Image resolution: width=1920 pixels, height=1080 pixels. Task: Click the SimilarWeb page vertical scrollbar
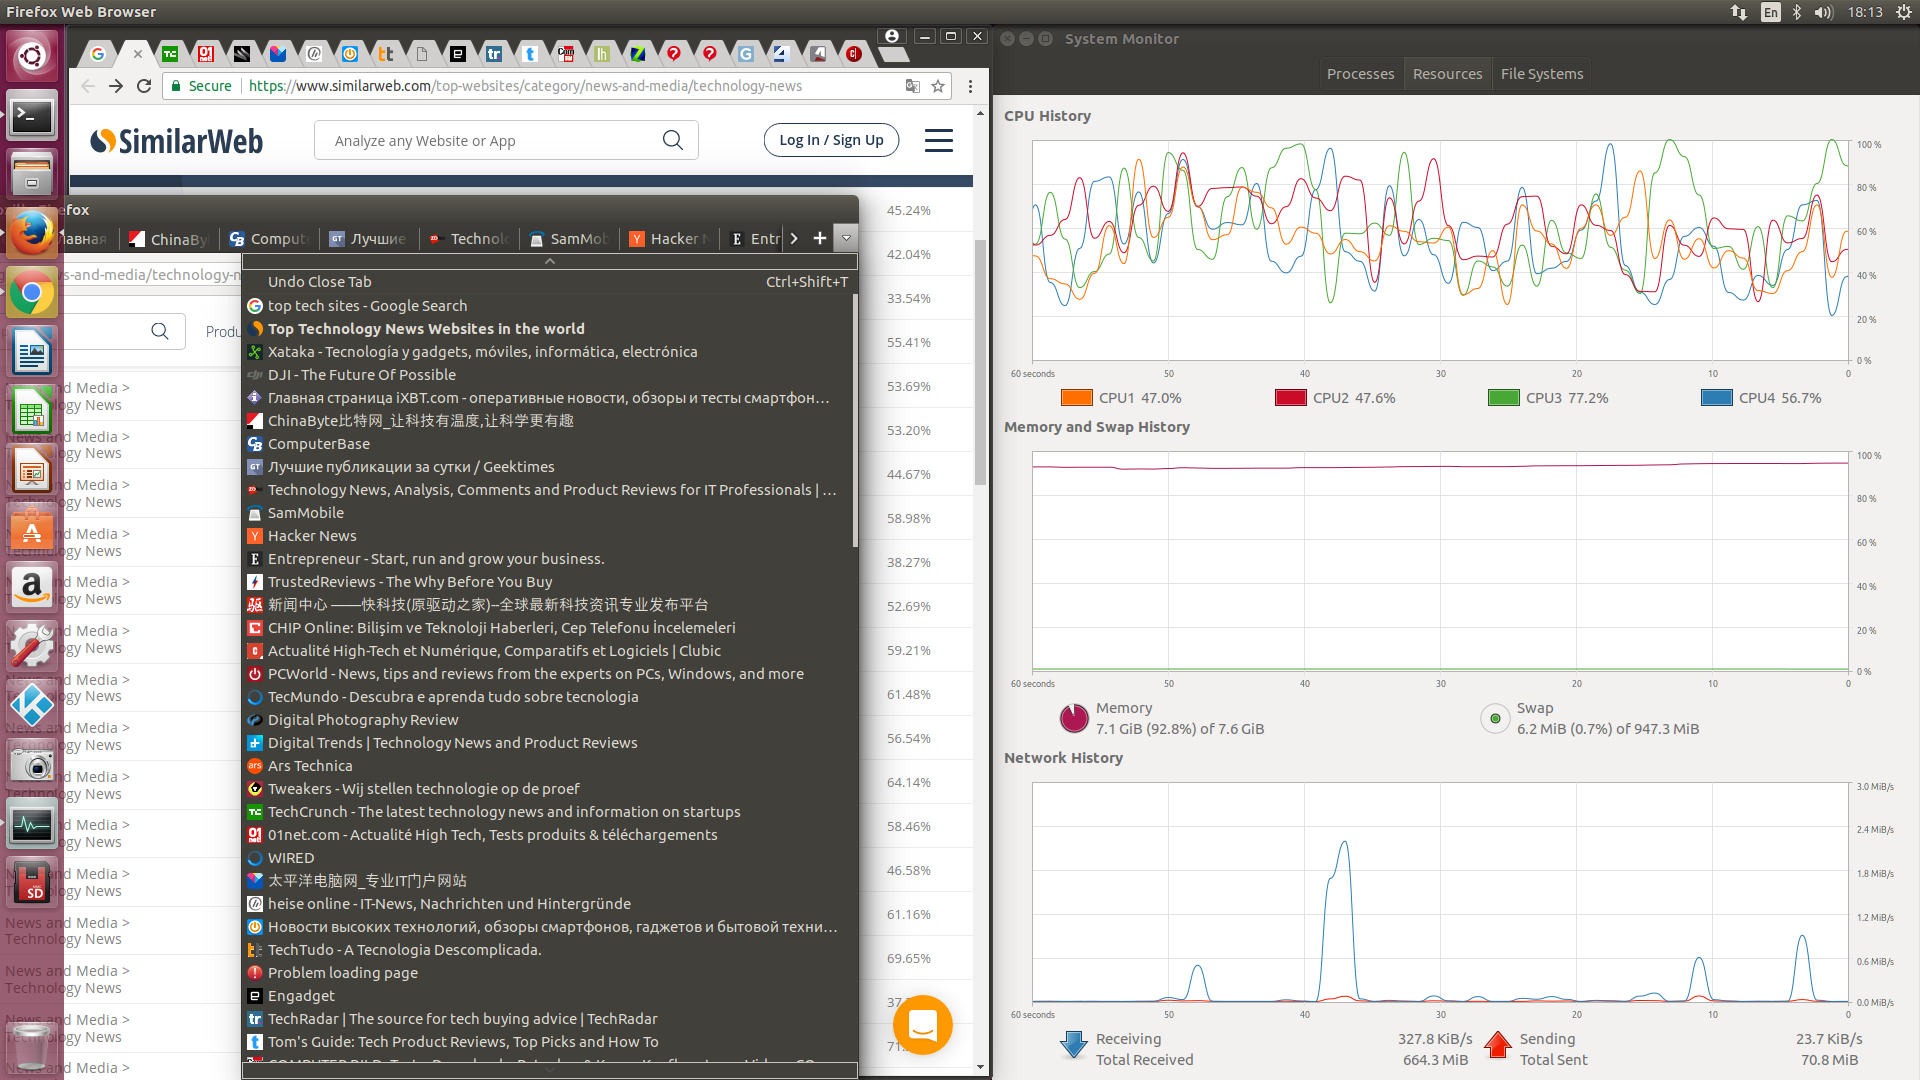[x=981, y=360]
